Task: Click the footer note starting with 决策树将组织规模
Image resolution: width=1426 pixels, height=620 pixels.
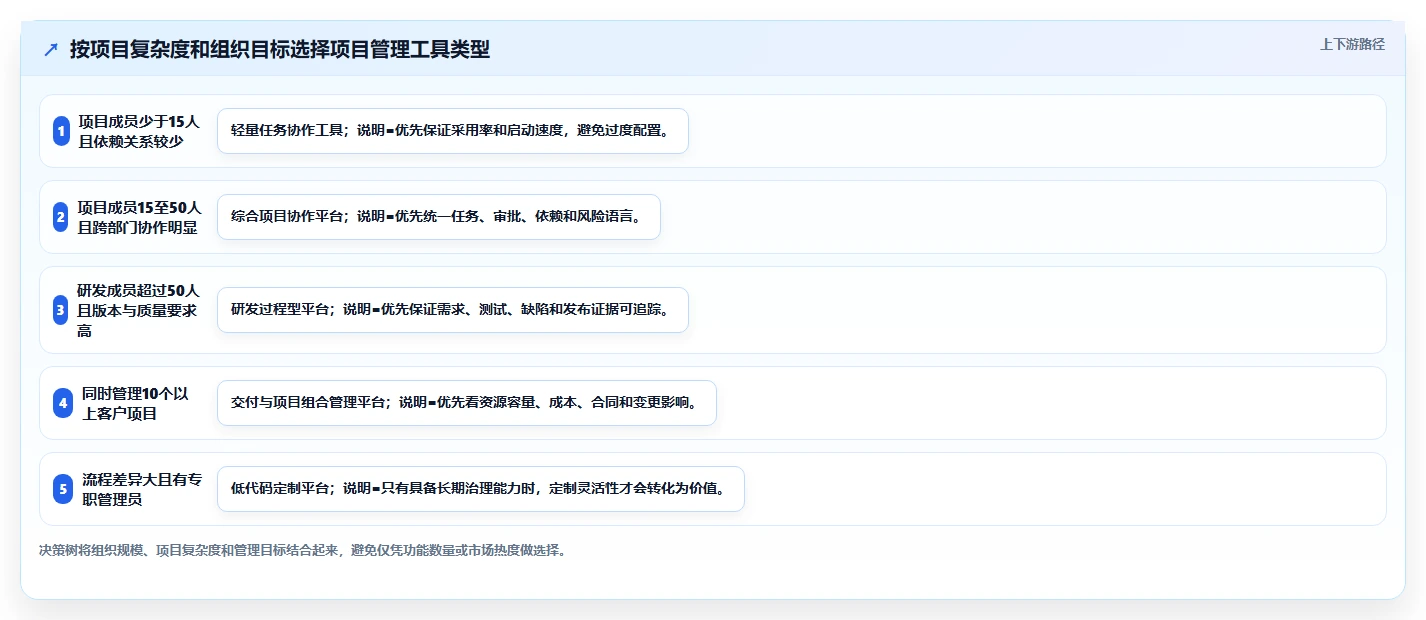Action: pos(302,550)
